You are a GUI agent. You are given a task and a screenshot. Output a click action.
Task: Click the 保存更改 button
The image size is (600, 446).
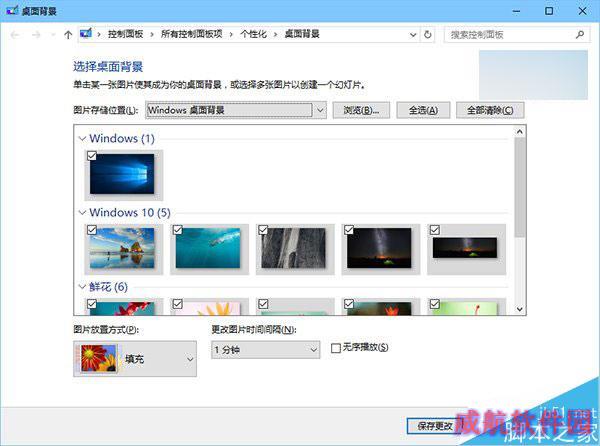[435, 425]
